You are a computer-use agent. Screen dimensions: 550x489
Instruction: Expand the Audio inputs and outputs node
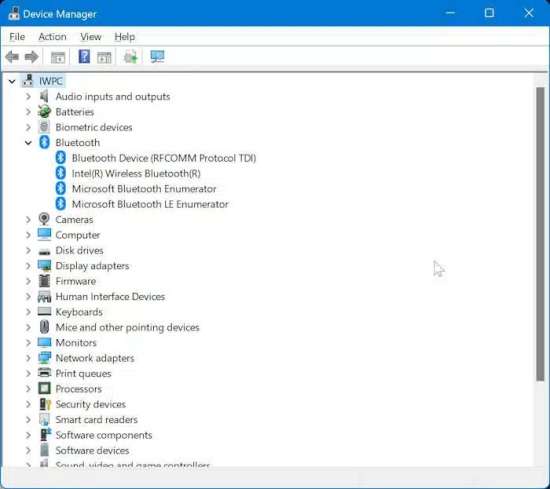(28, 96)
